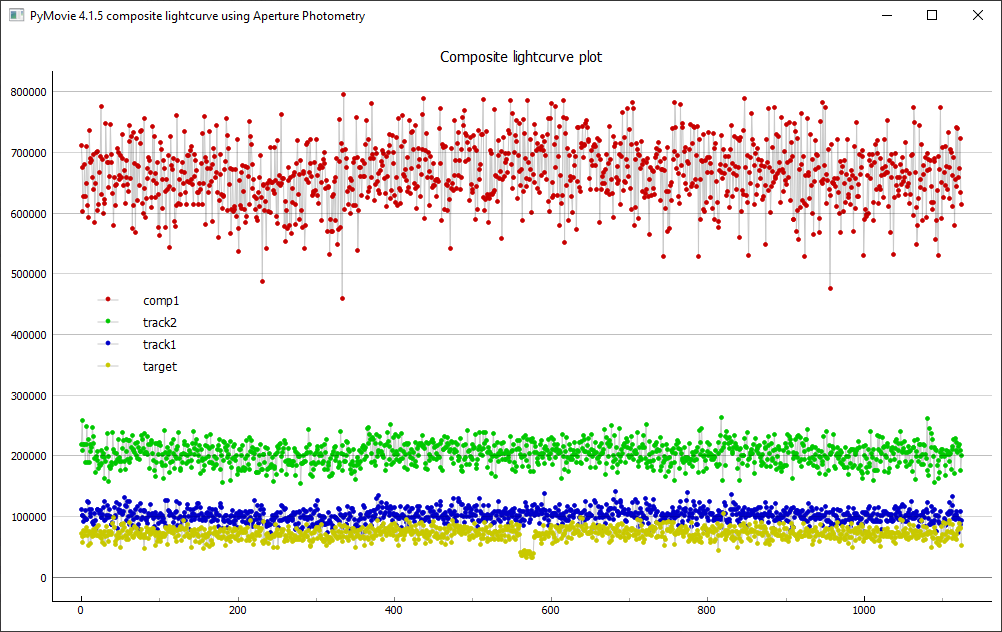Select the comp1 legend text label
The image size is (1002, 632).
[161, 300]
